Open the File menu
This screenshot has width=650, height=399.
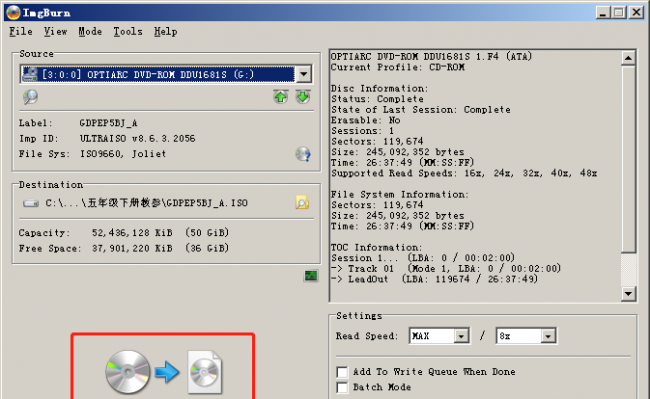pos(21,31)
